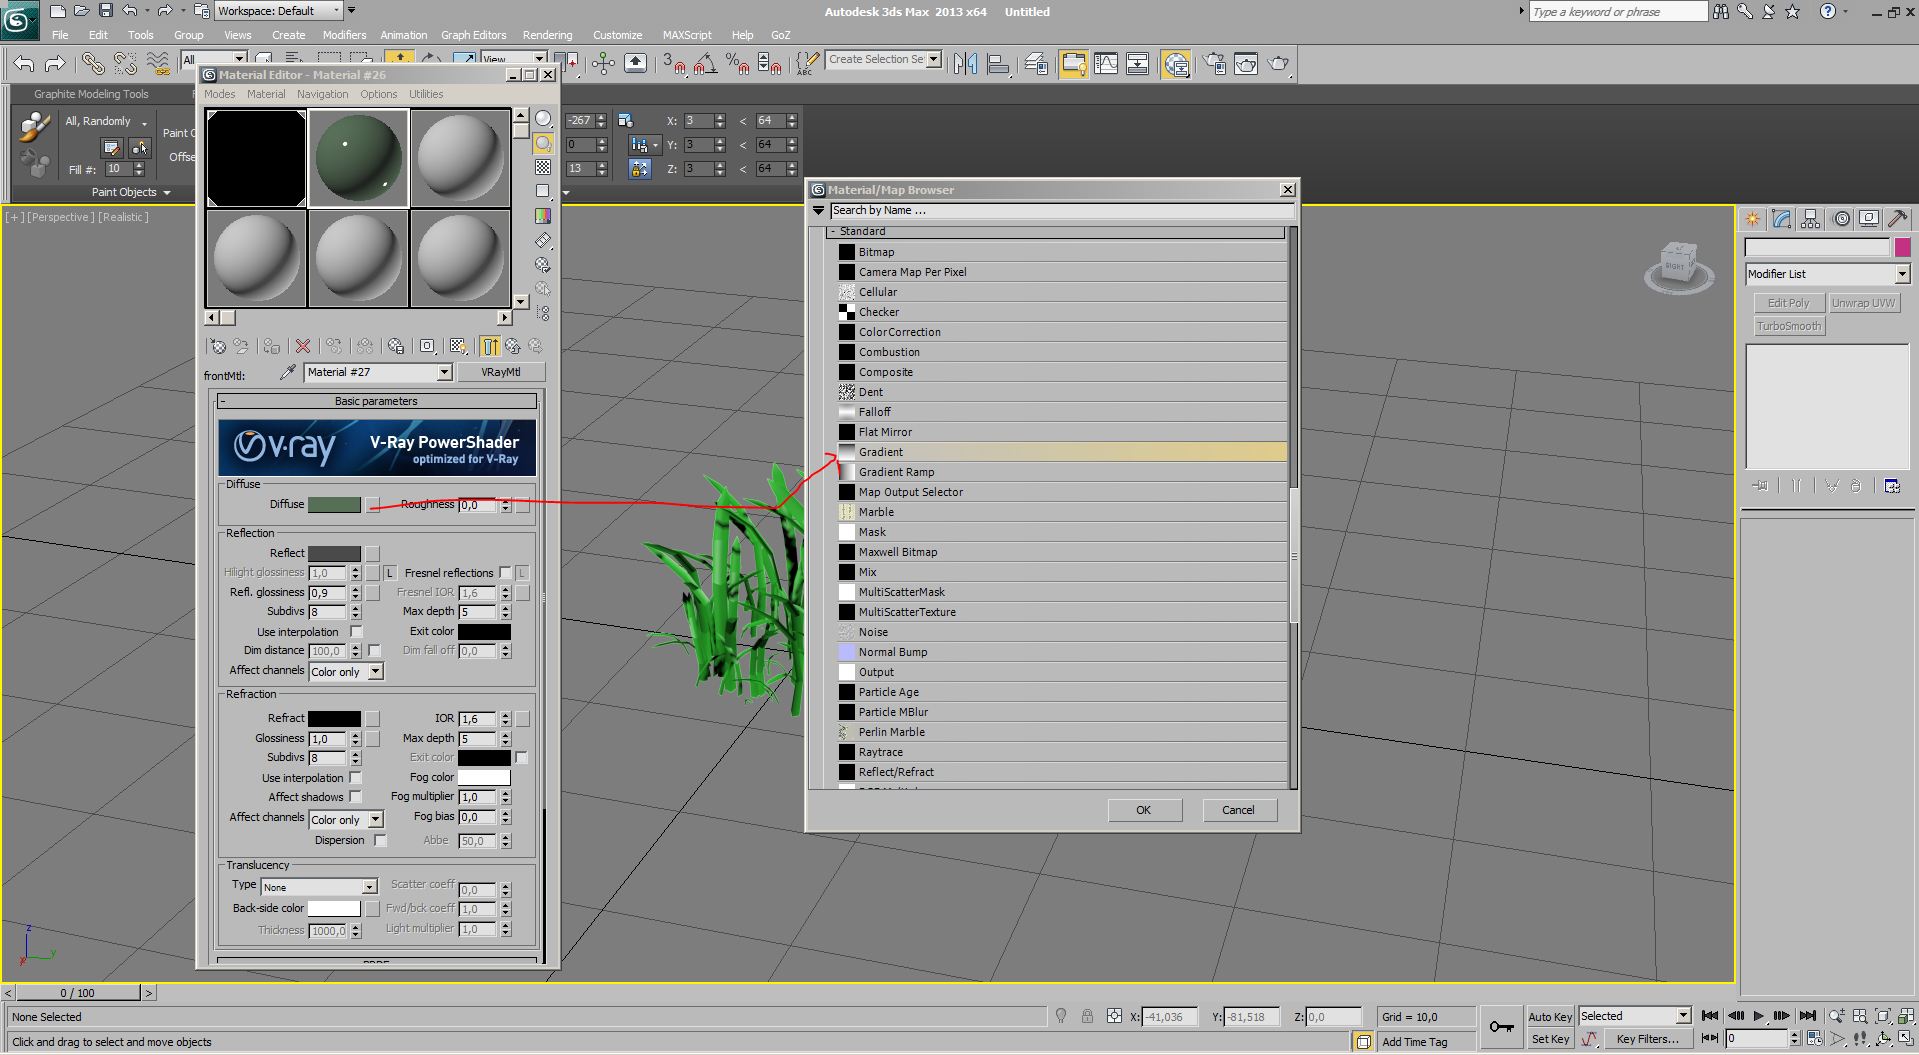The width and height of the screenshot is (1919, 1055).
Task: Open the Material Editor Utilities menu
Action: tap(426, 94)
